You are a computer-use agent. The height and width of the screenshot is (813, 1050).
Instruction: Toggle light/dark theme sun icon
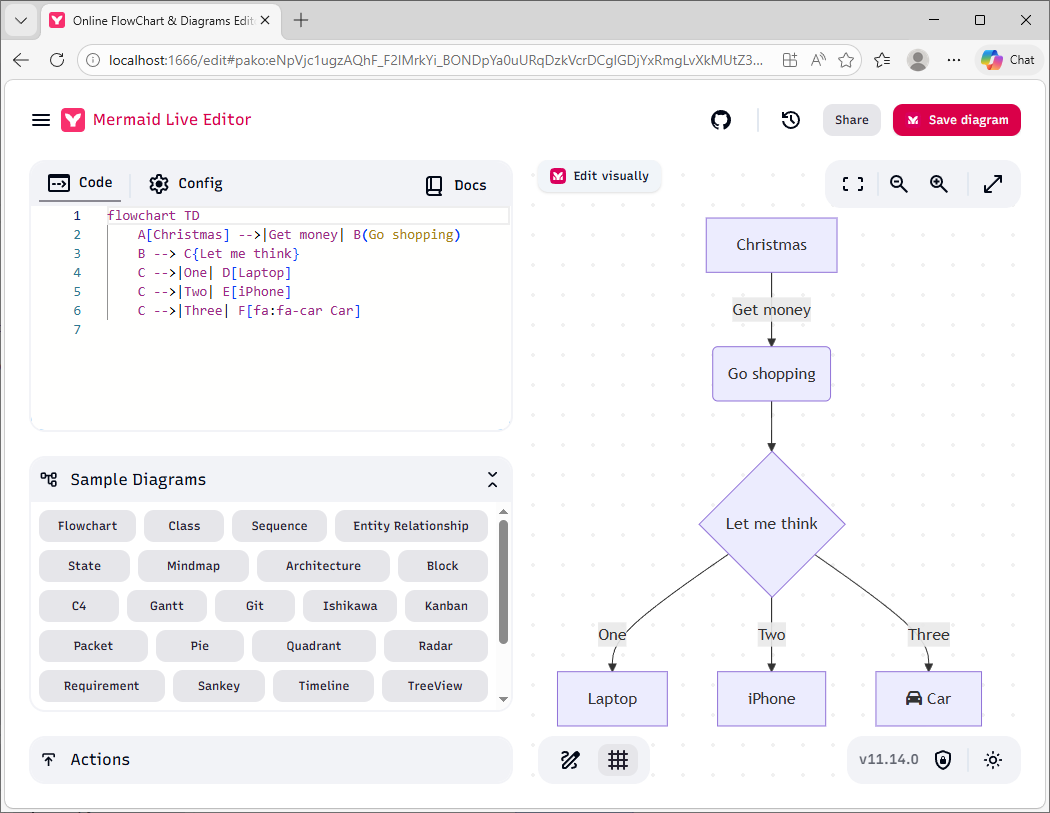tap(992, 760)
